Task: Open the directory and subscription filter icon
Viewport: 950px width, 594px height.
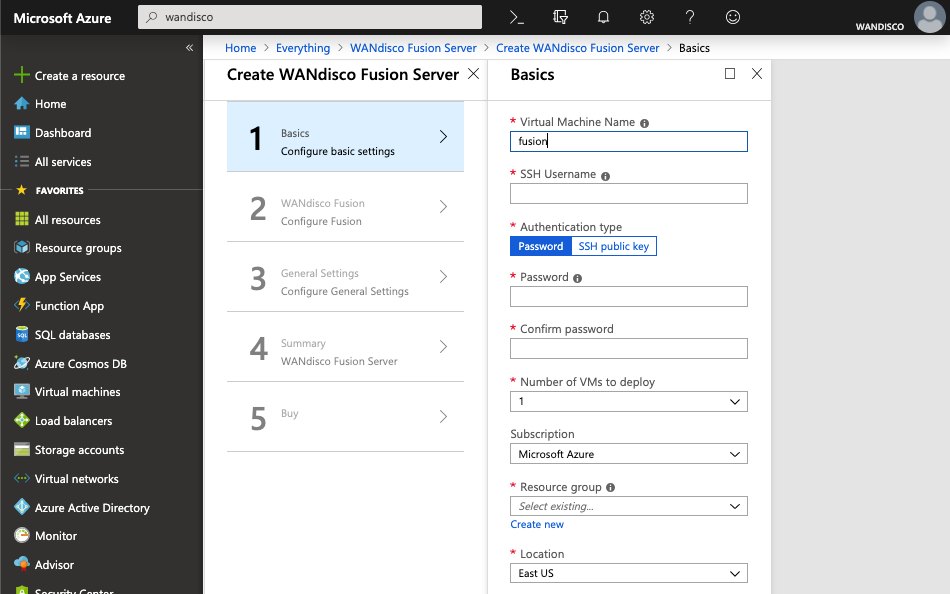Action: [560, 17]
